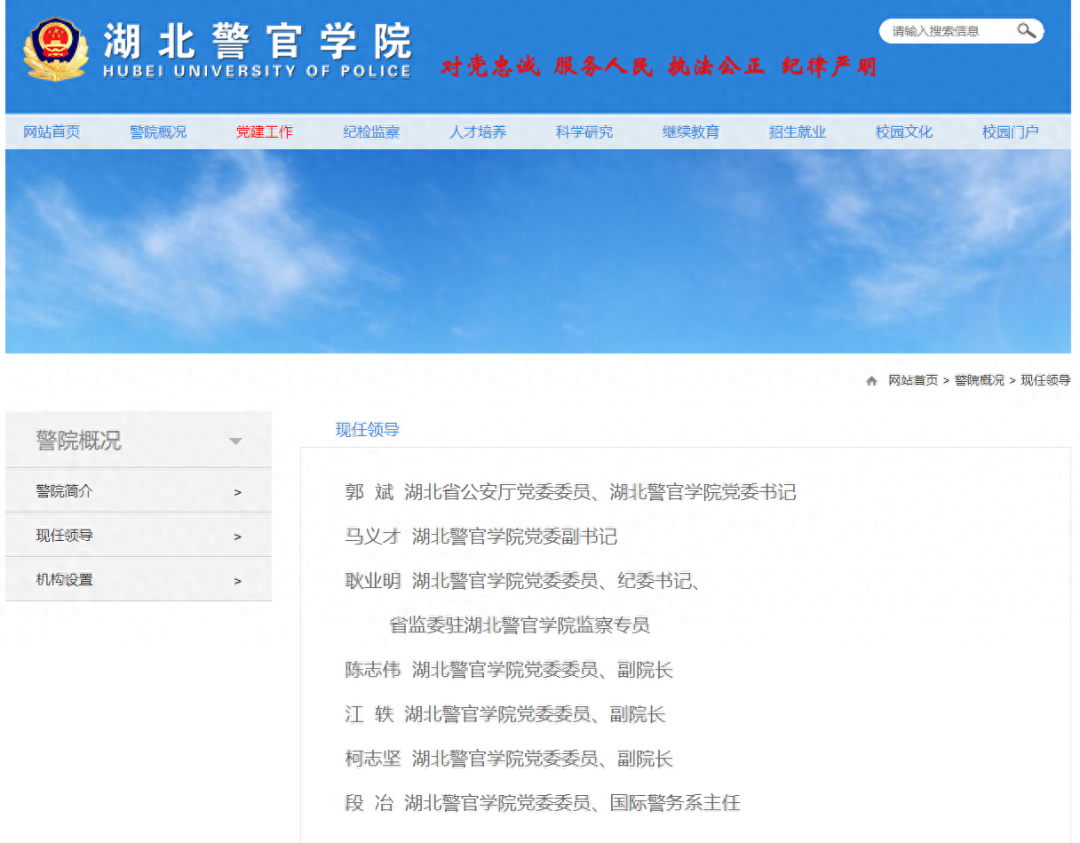Click breadcrumb link 警院概况
This screenshot has width=1080, height=843.
click(x=979, y=380)
